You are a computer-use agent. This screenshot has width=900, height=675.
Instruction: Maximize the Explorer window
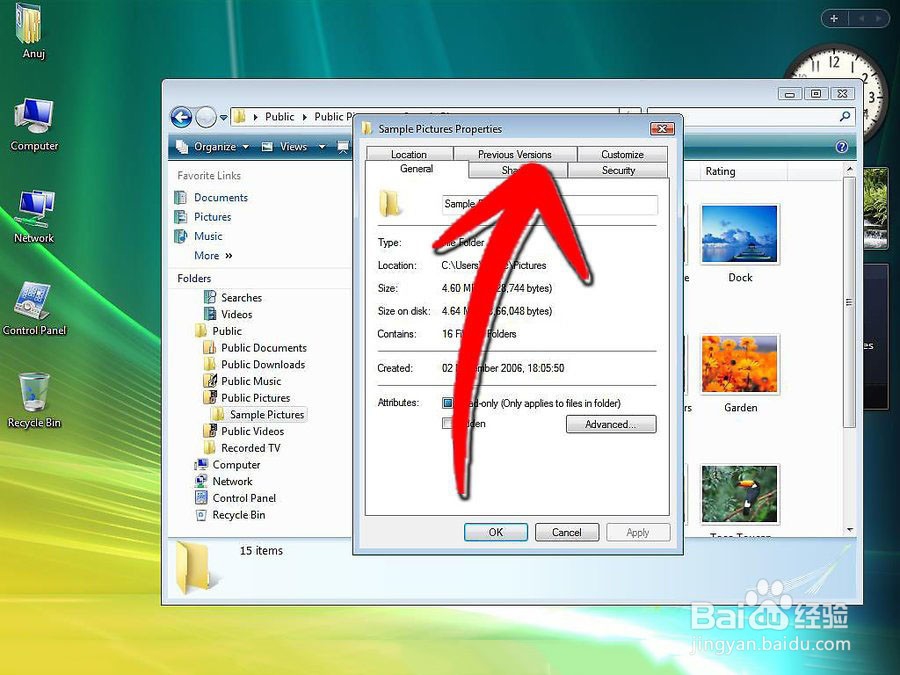pos(816,93)
